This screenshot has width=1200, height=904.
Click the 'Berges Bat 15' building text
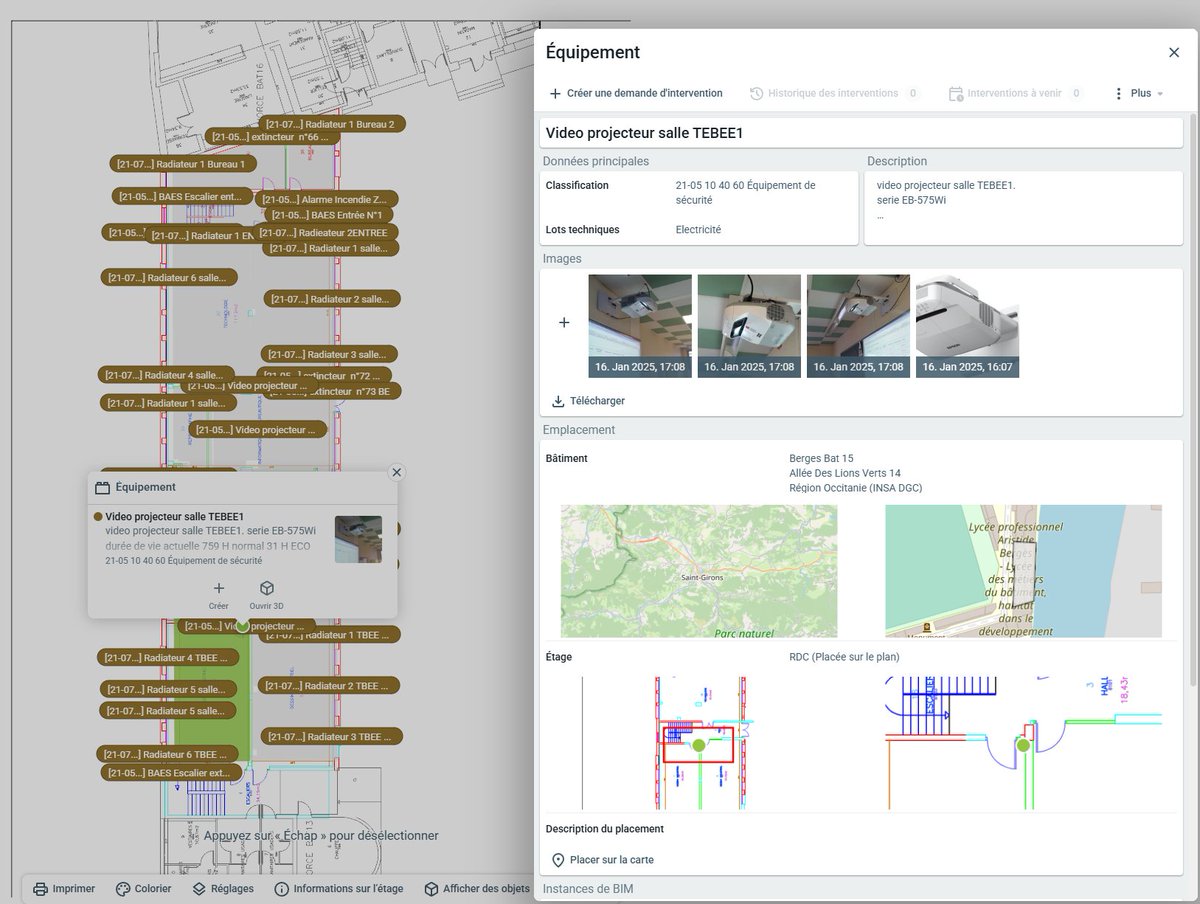point(821,459)
